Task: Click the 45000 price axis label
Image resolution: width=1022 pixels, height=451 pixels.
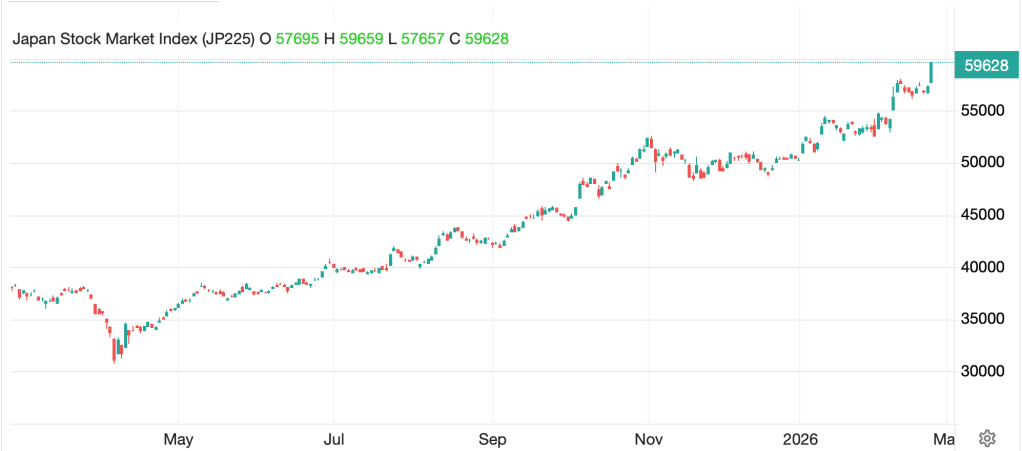Action: pyautogui.click(x=982, y=214)
